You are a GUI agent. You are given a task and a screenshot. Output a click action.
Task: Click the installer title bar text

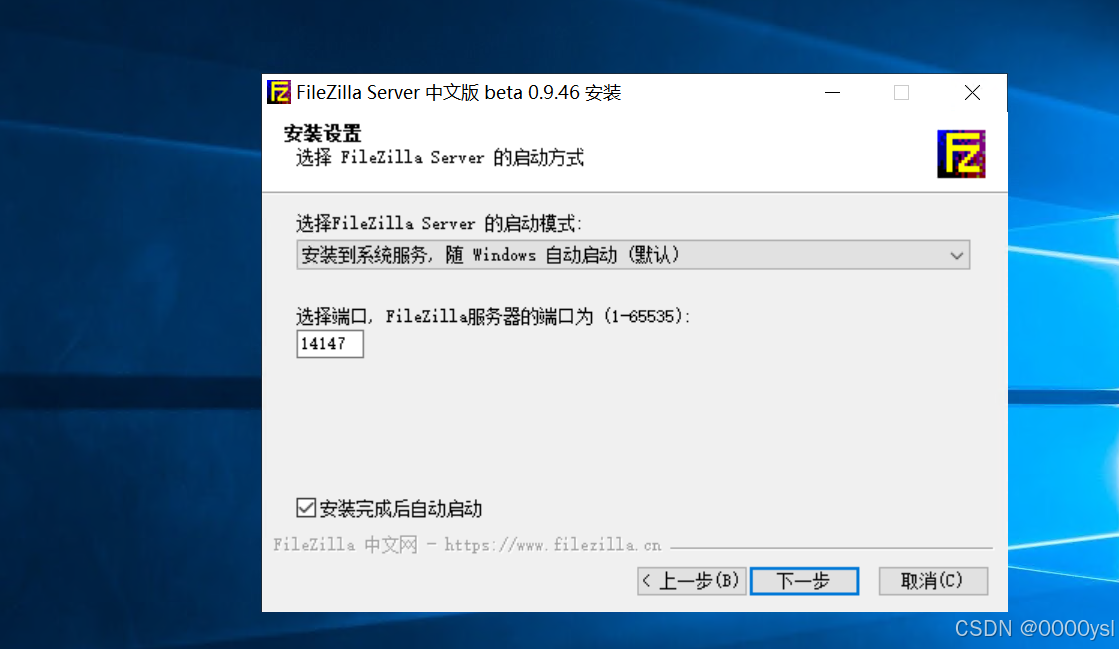(458, 93)
